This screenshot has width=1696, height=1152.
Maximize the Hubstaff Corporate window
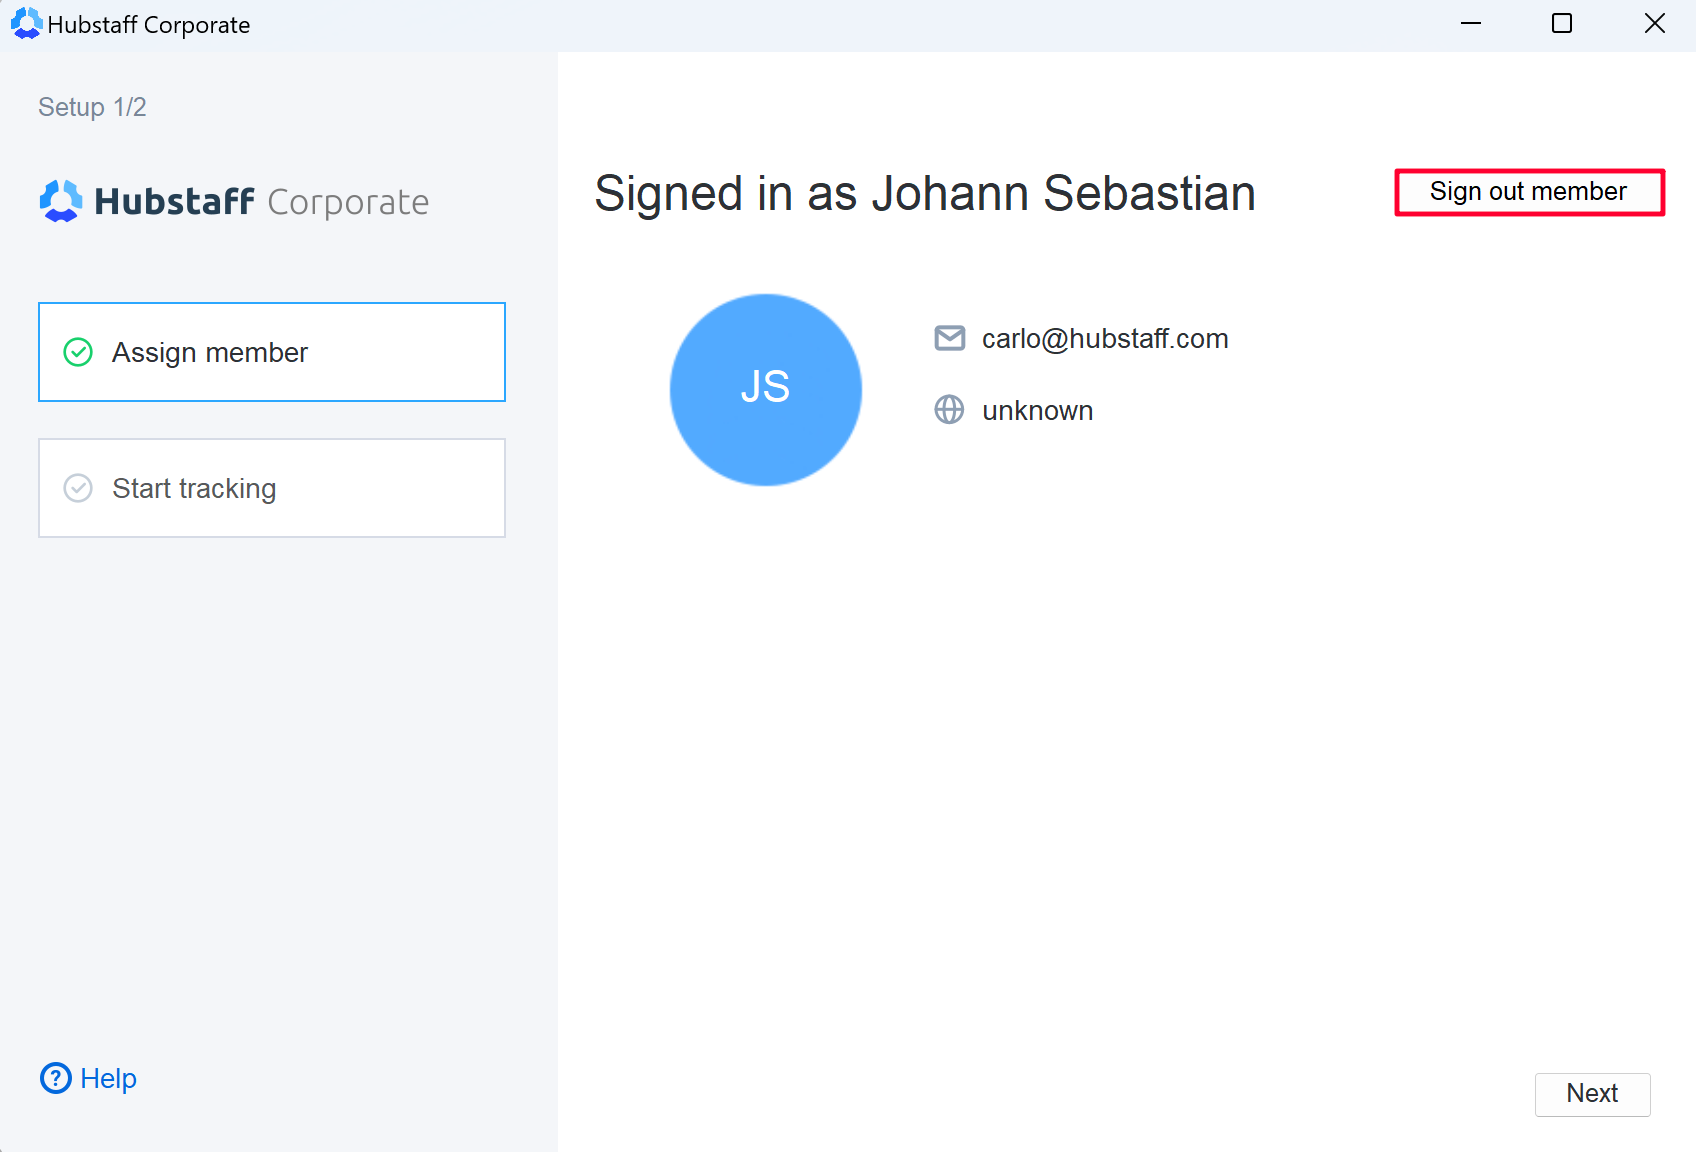click(1562, 24)
